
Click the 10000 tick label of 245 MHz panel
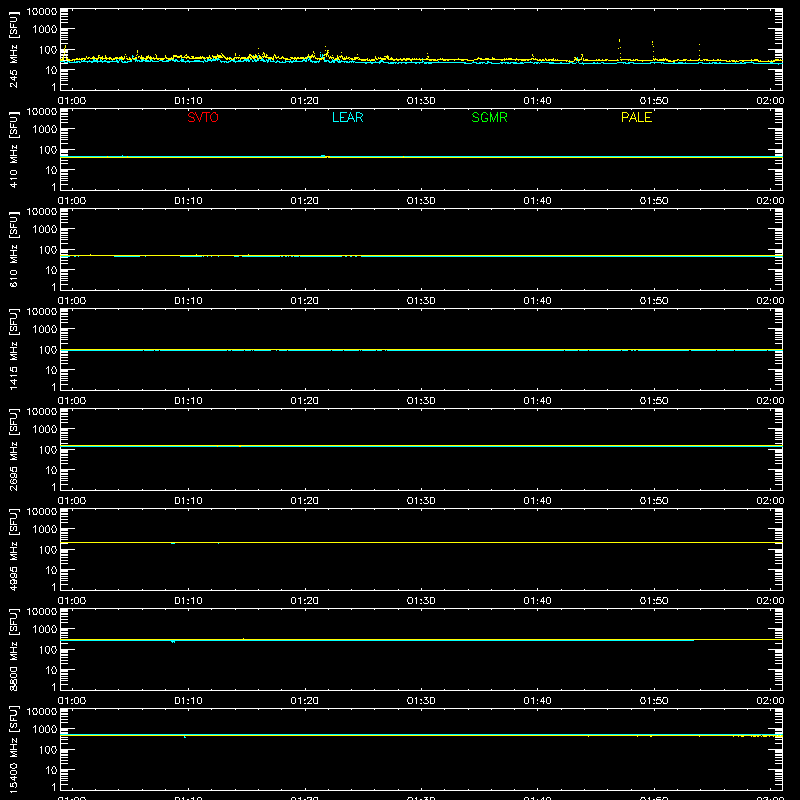click(42, 12)
